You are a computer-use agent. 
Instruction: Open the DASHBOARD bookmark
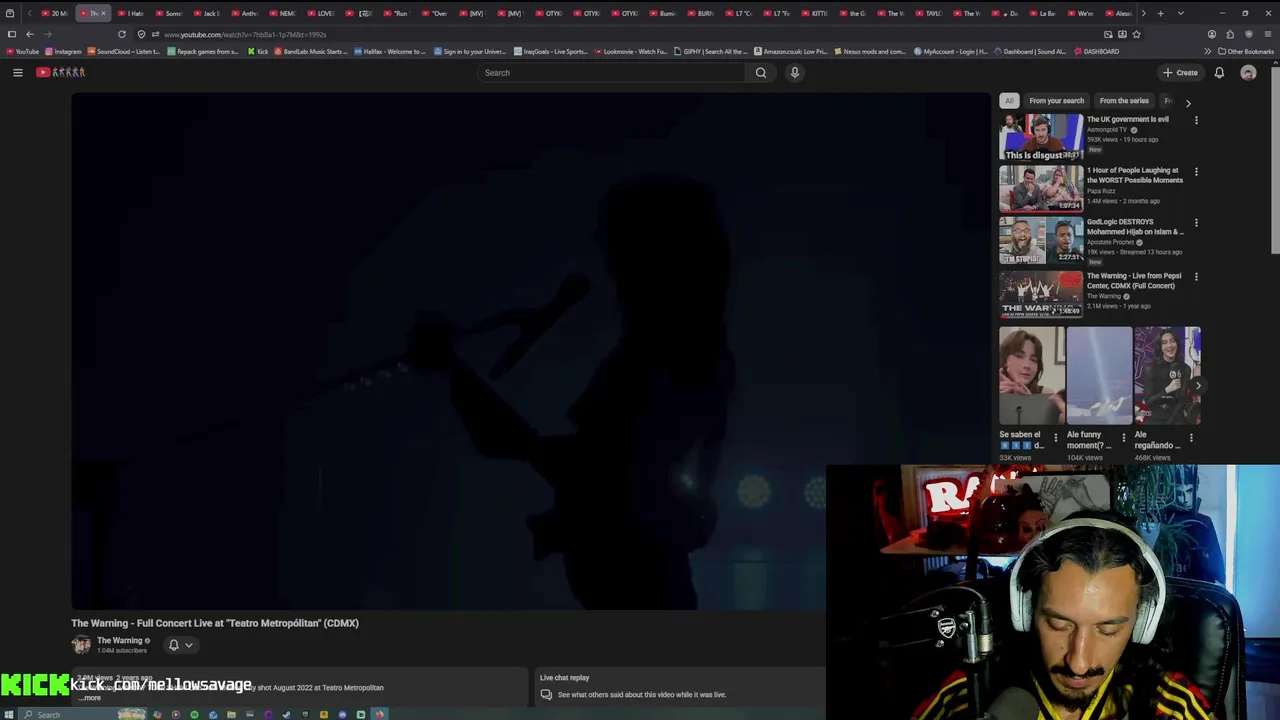coord(1096,51)
